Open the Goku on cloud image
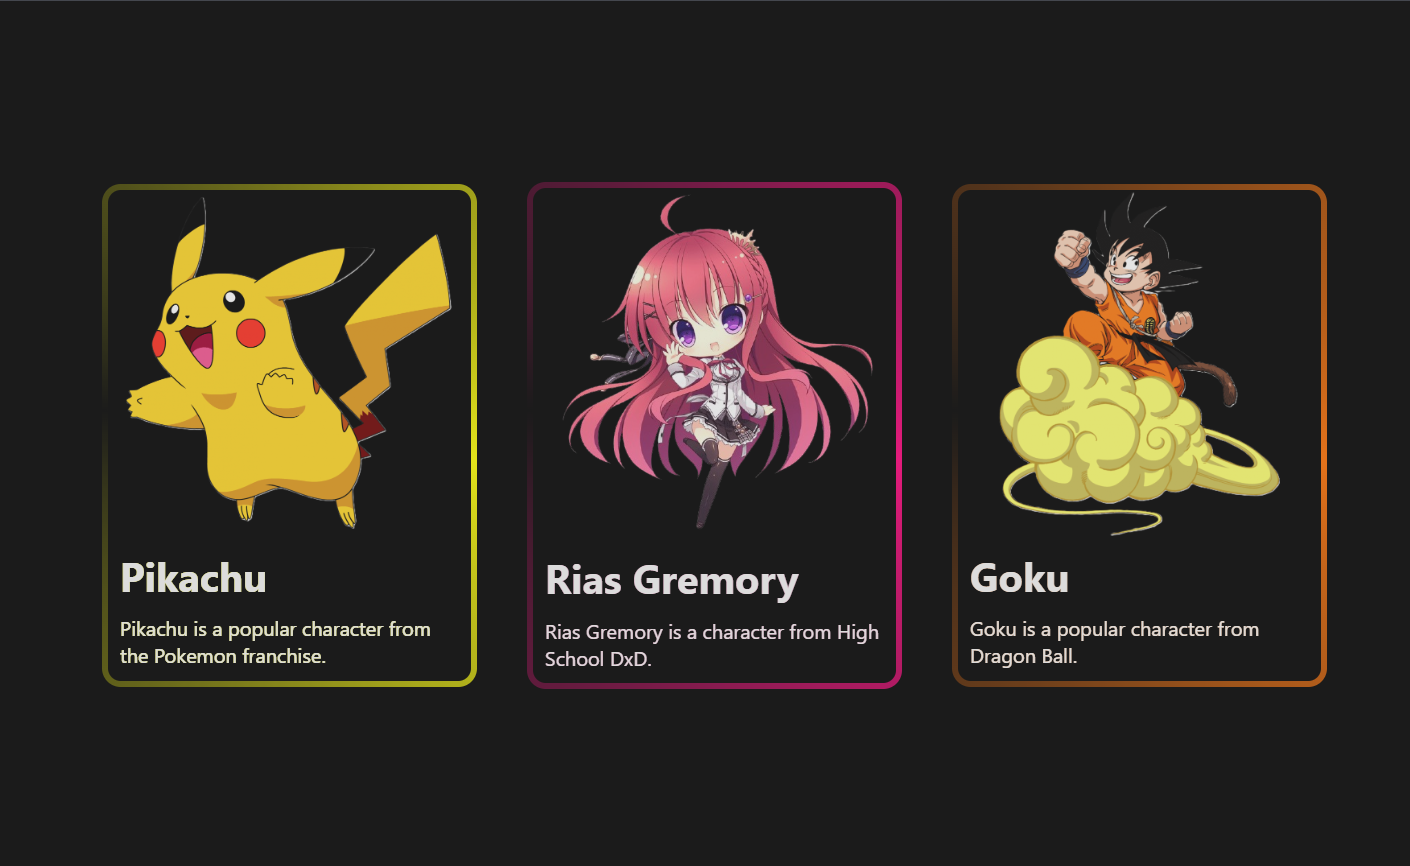Image resolution: width=1410 pixels, height=866 pixels. coord(1139,364)
